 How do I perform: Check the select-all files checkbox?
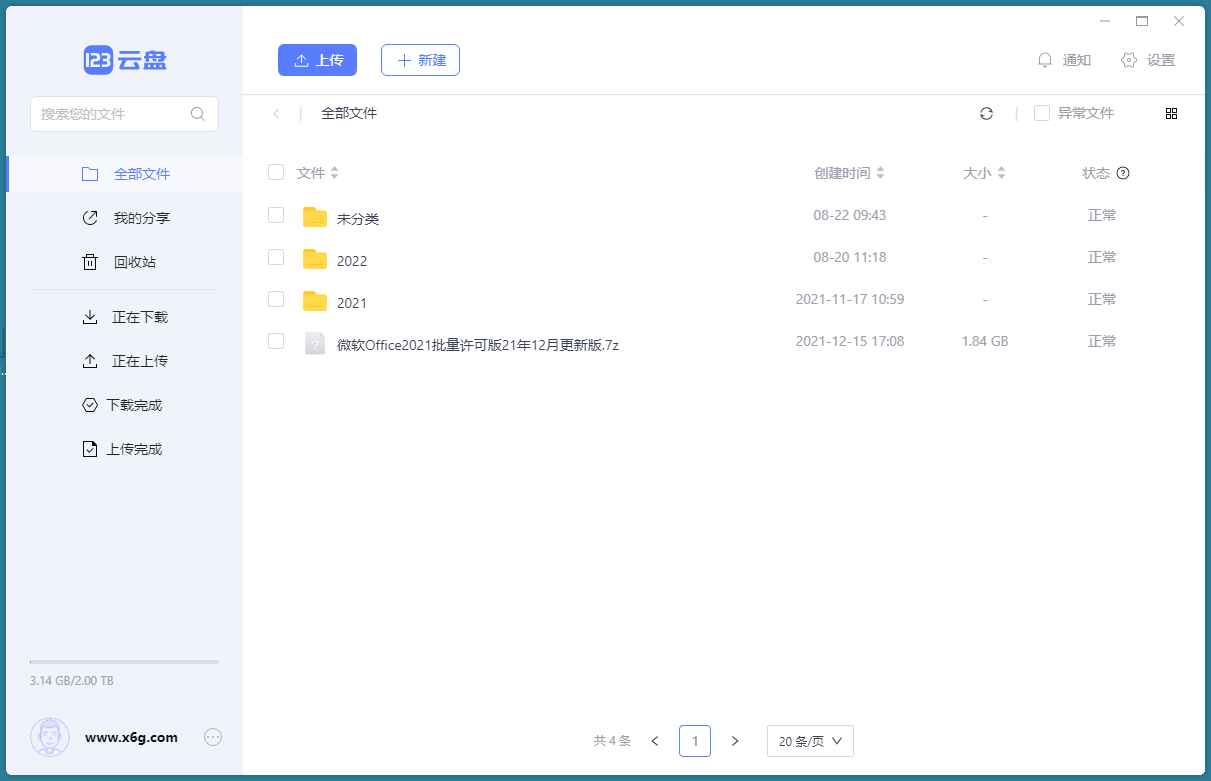coord(276,172)
